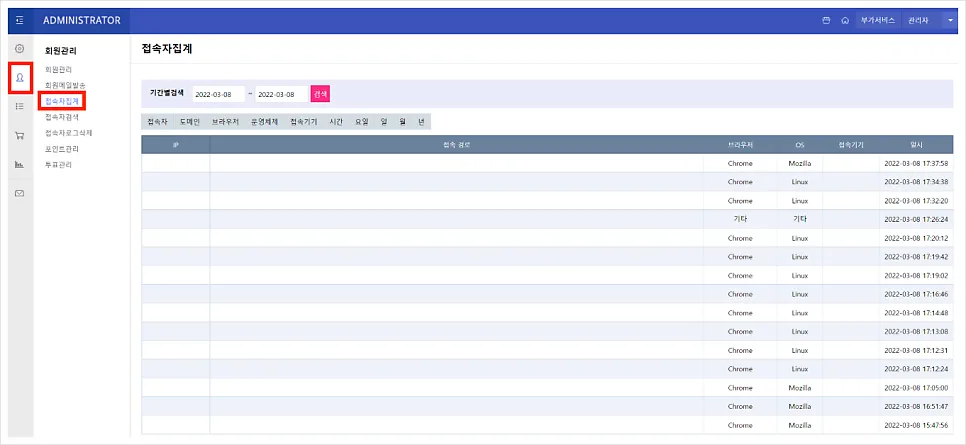The image size is (966, 445).
Task: Click Mozilla in the 15:47:56 row
Action: pos(800,425)
